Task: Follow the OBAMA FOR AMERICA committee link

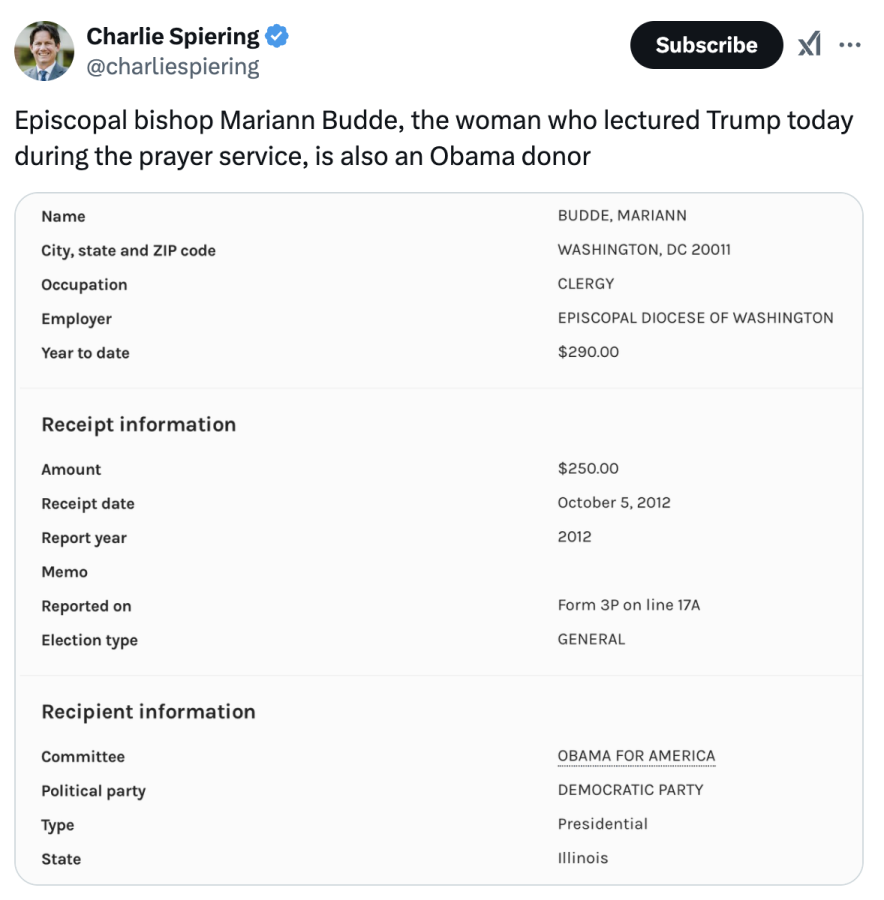Action: [636, 756]
